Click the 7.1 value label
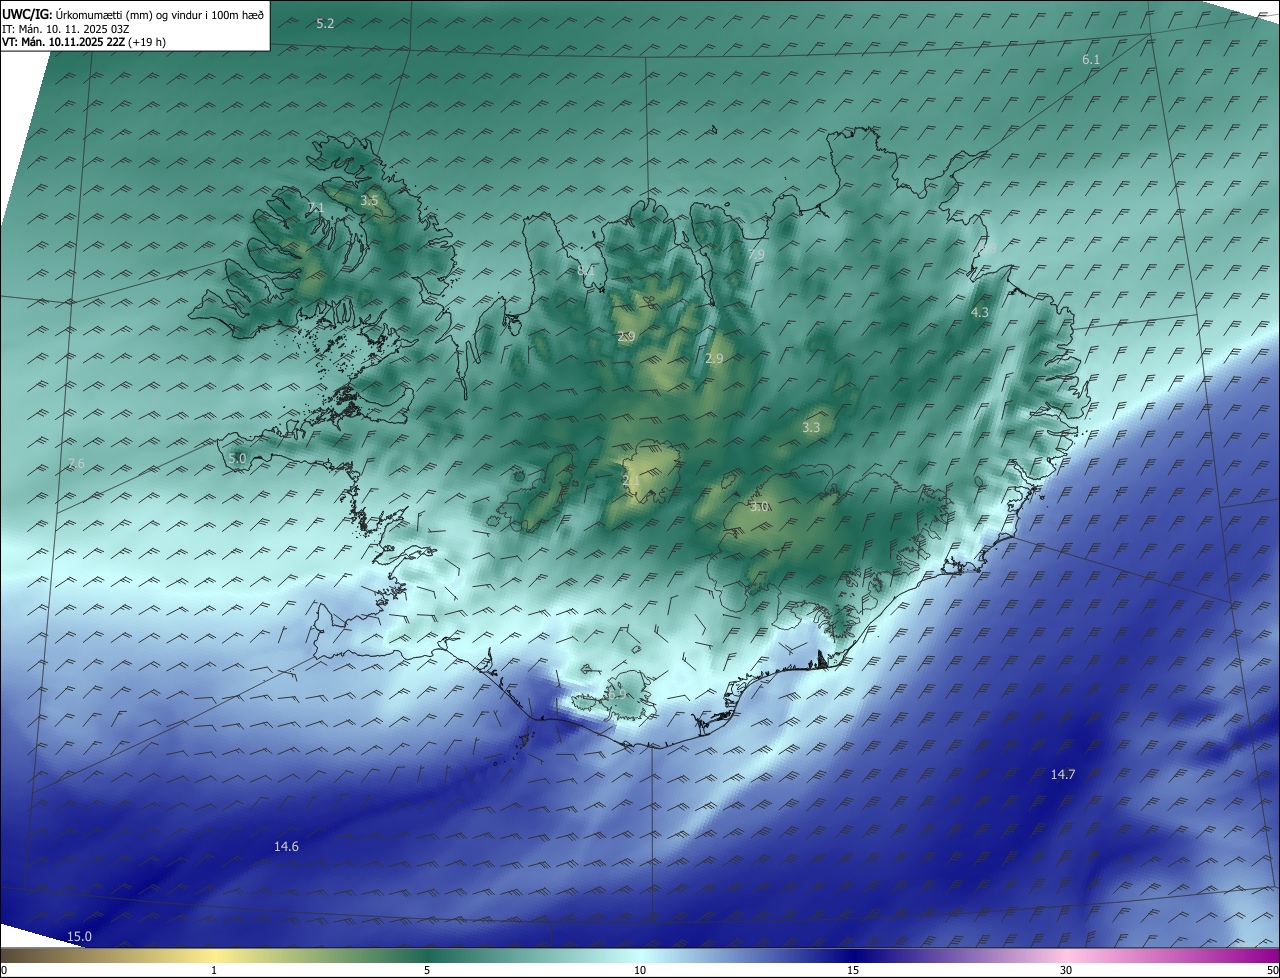This screenshot has height=978, width=1280. pos(316,208)
